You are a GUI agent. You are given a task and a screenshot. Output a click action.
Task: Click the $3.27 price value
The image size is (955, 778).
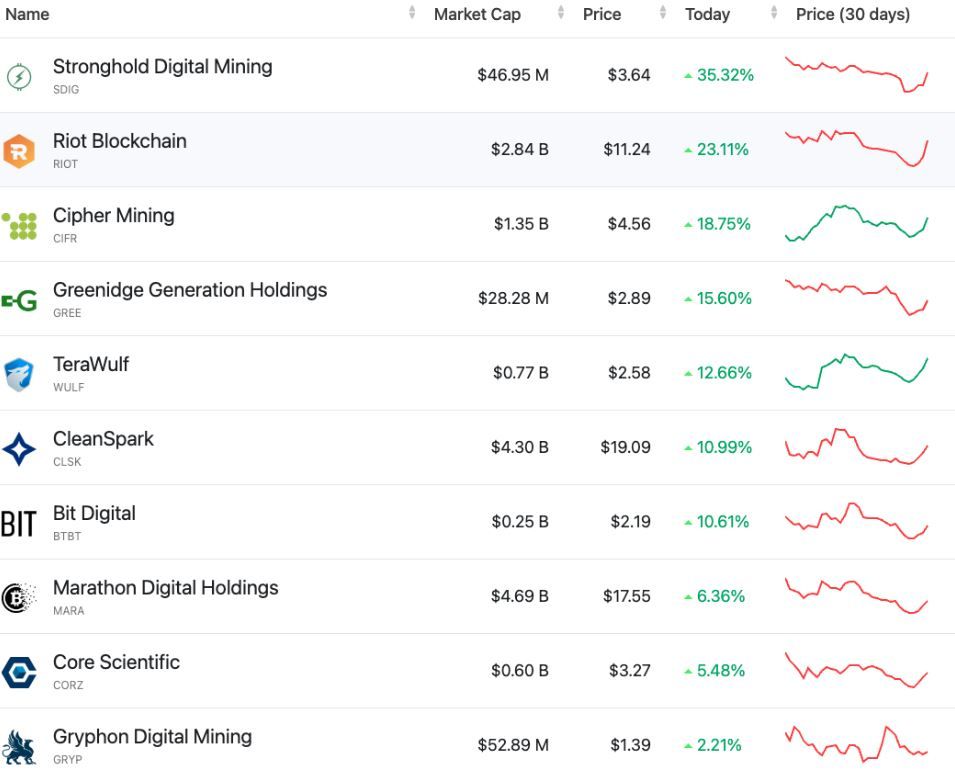(630, 670)
